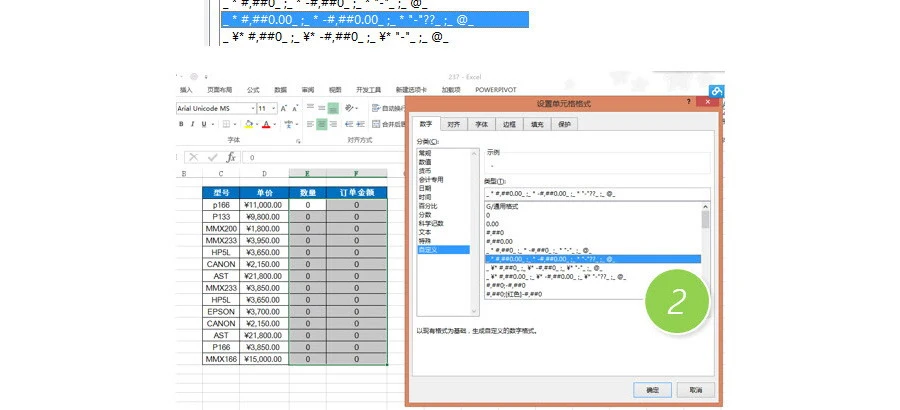Toggle Bold formatting in the ribbon
The width and height of the screenshot is (900, 410).
click(182, 124)
